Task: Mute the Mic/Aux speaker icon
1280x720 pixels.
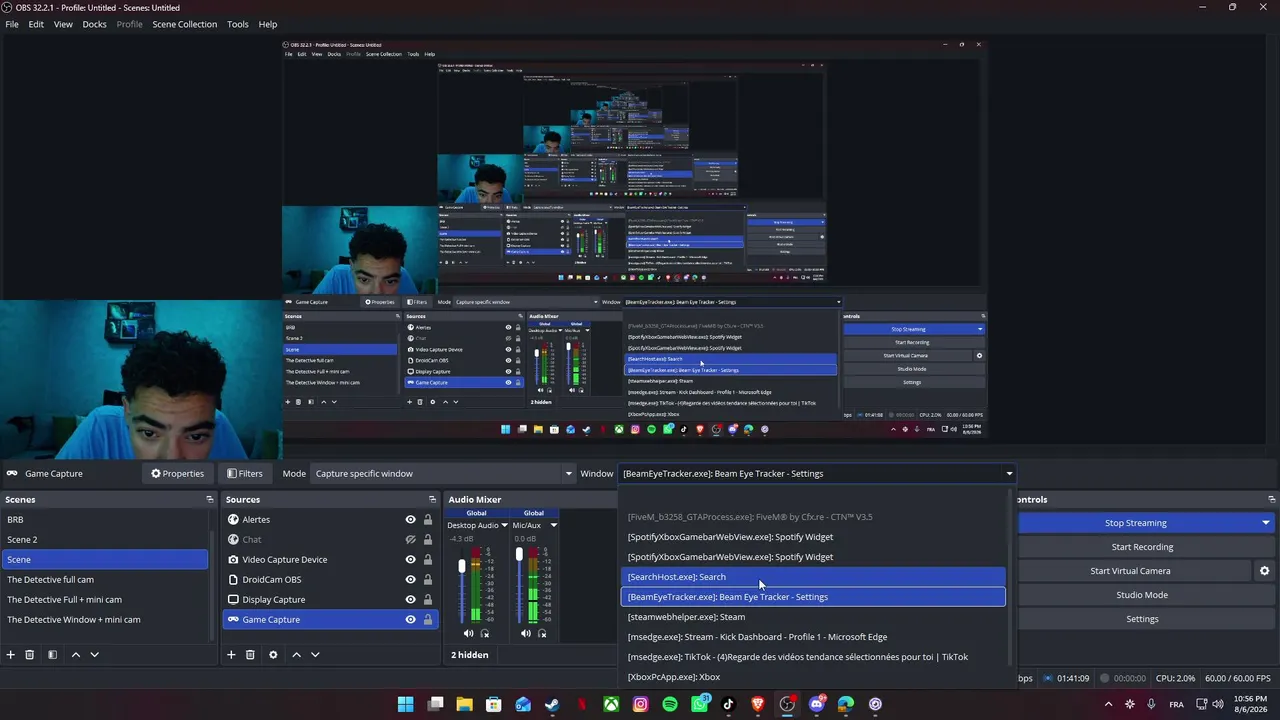Action: (x=526, y=633)
